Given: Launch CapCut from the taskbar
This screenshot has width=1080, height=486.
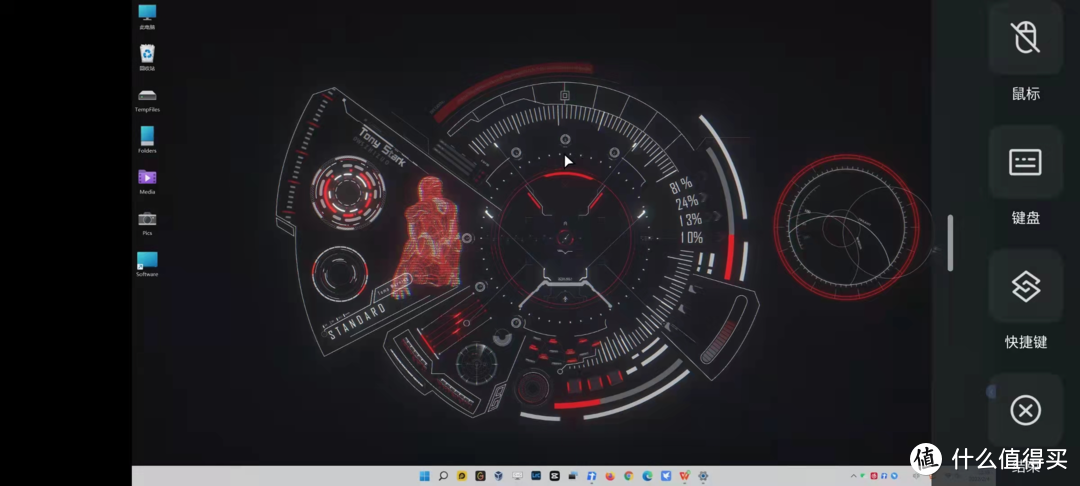Looking at the screenshot, I should click(554, 476).
